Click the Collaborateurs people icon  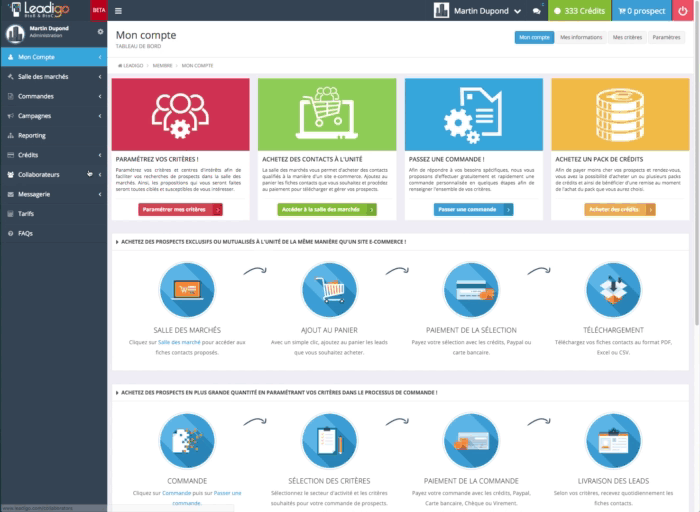(11, 175)
